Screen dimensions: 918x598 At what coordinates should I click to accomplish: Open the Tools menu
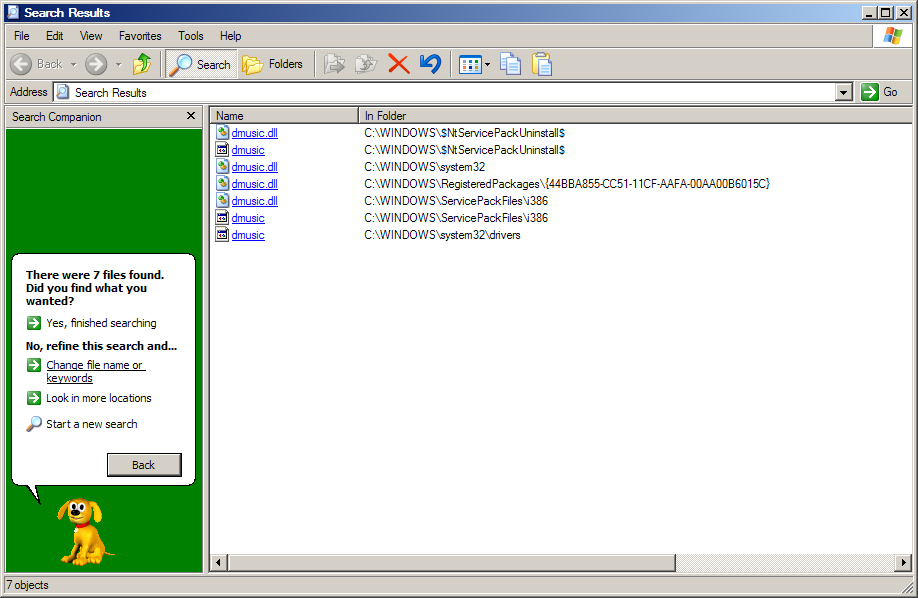(191, 36)
